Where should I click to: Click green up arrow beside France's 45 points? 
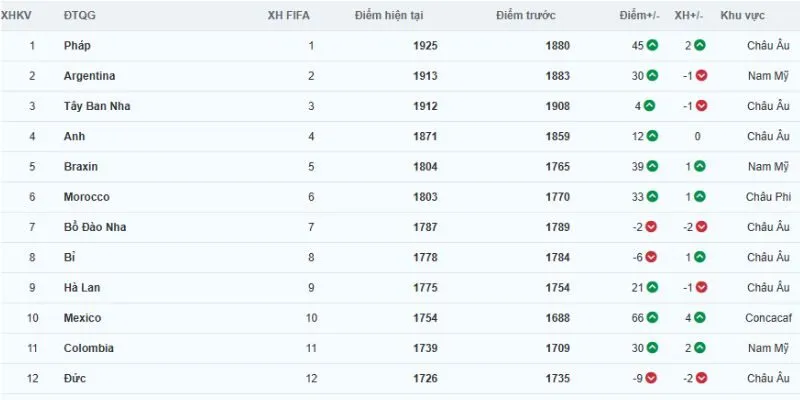(x=652, y=45)
